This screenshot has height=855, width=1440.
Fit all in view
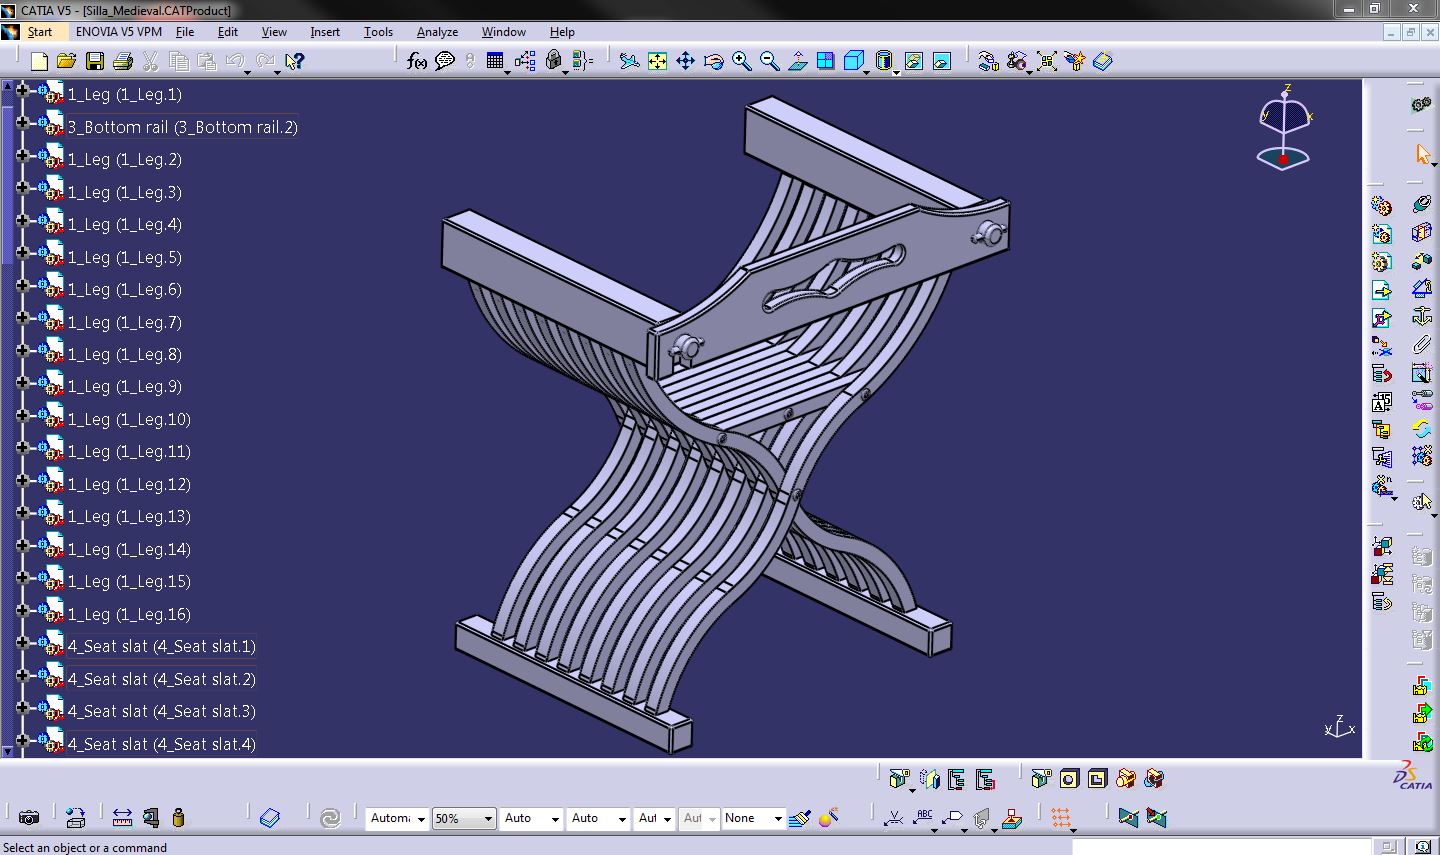657,62
